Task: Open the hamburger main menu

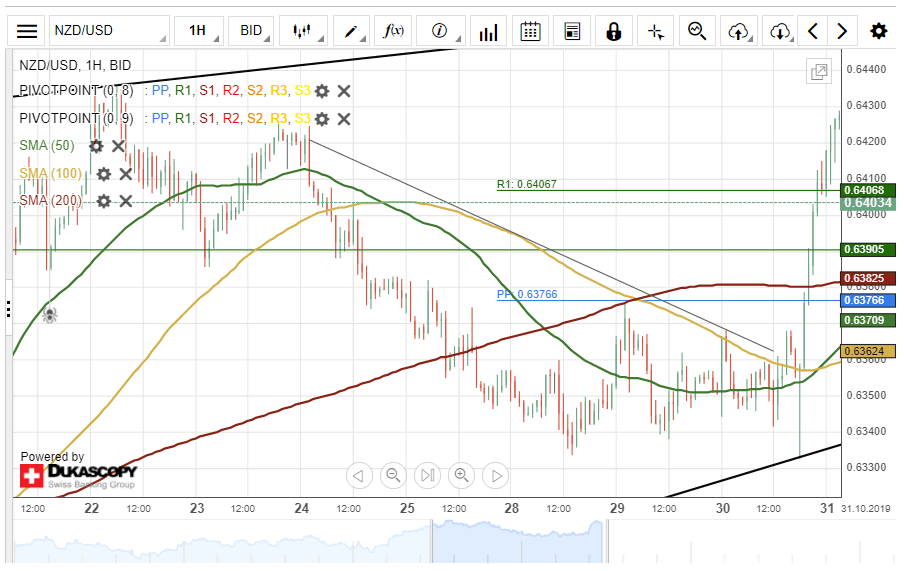Action: click(x=28, y=31)
